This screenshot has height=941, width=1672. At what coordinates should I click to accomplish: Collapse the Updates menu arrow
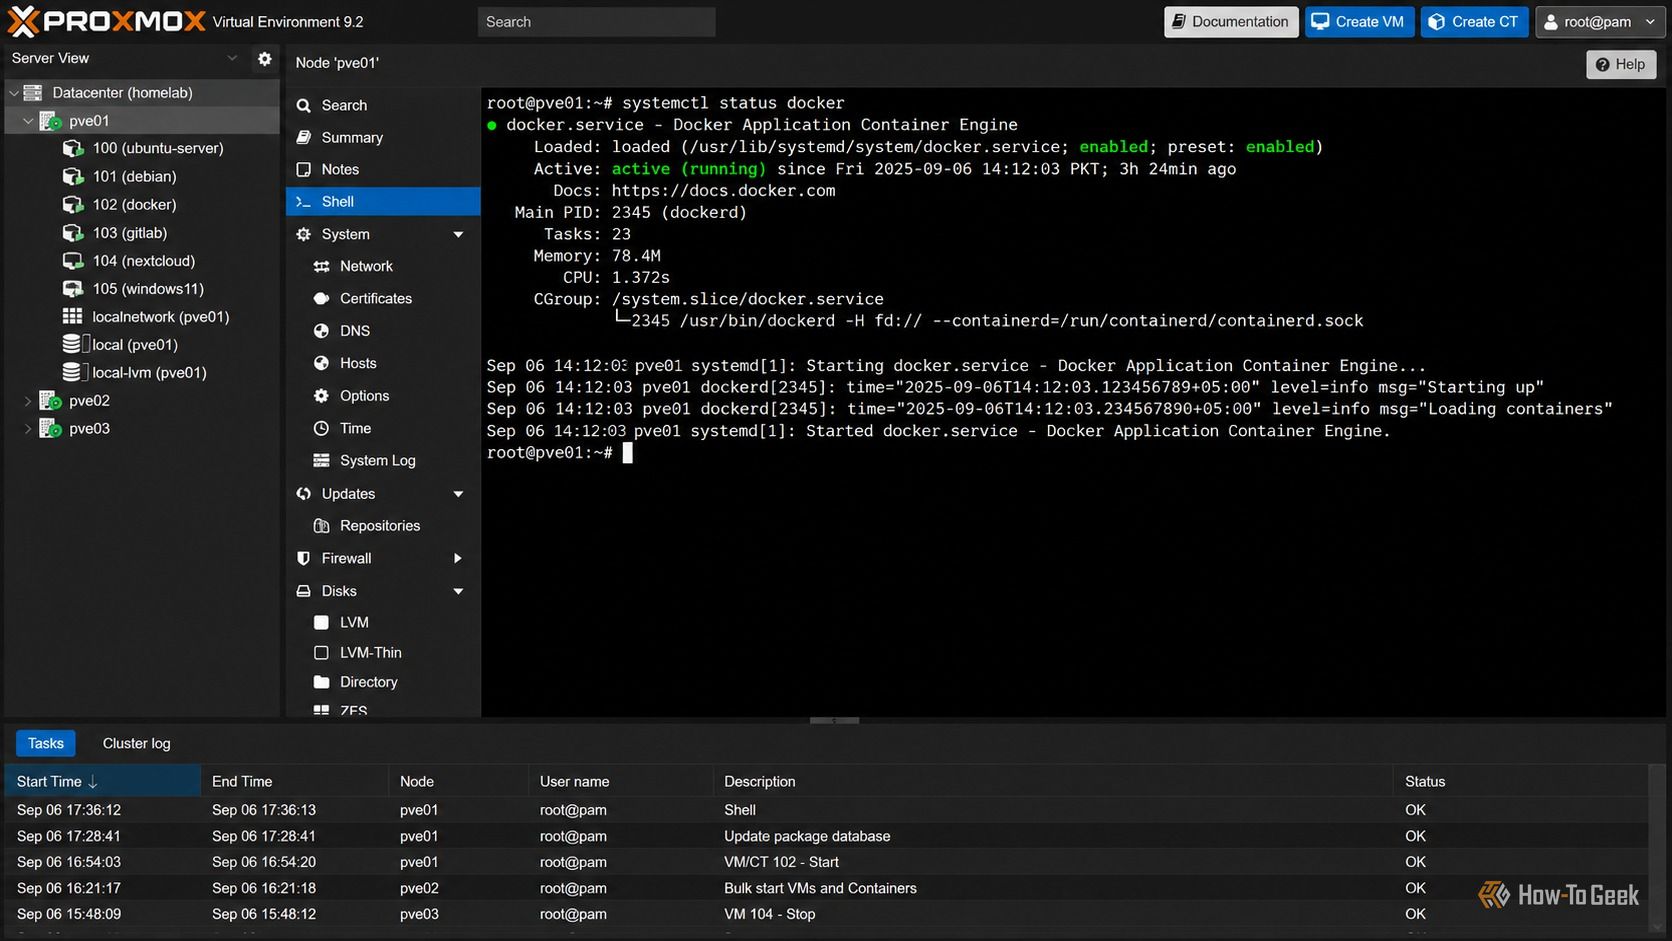(458, 494)
